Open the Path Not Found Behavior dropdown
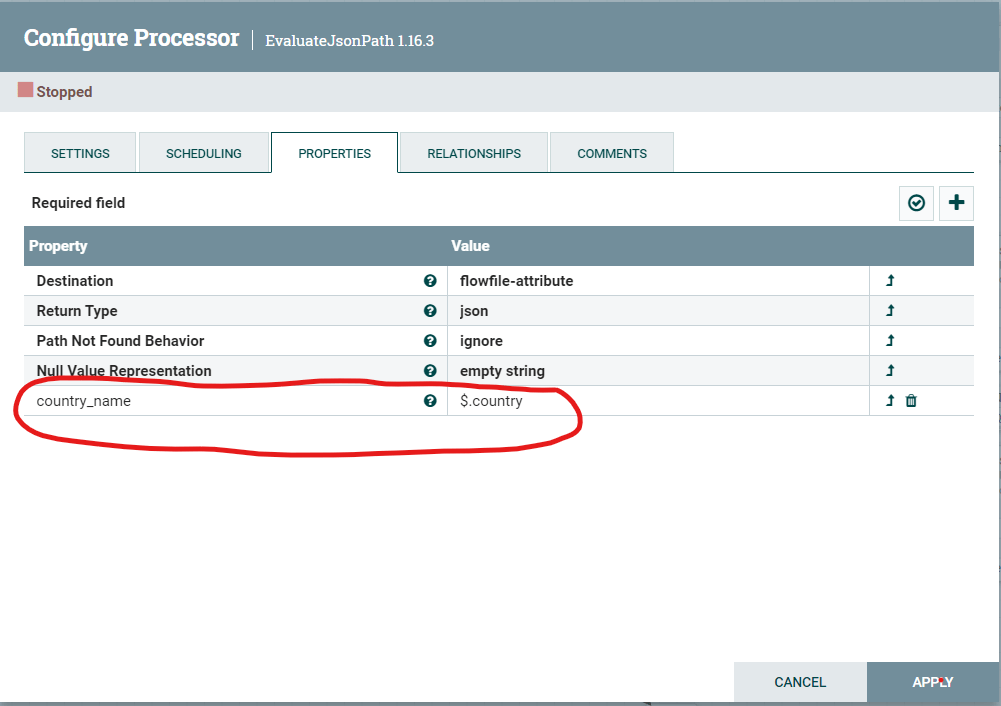 click(x=600, y=341)
